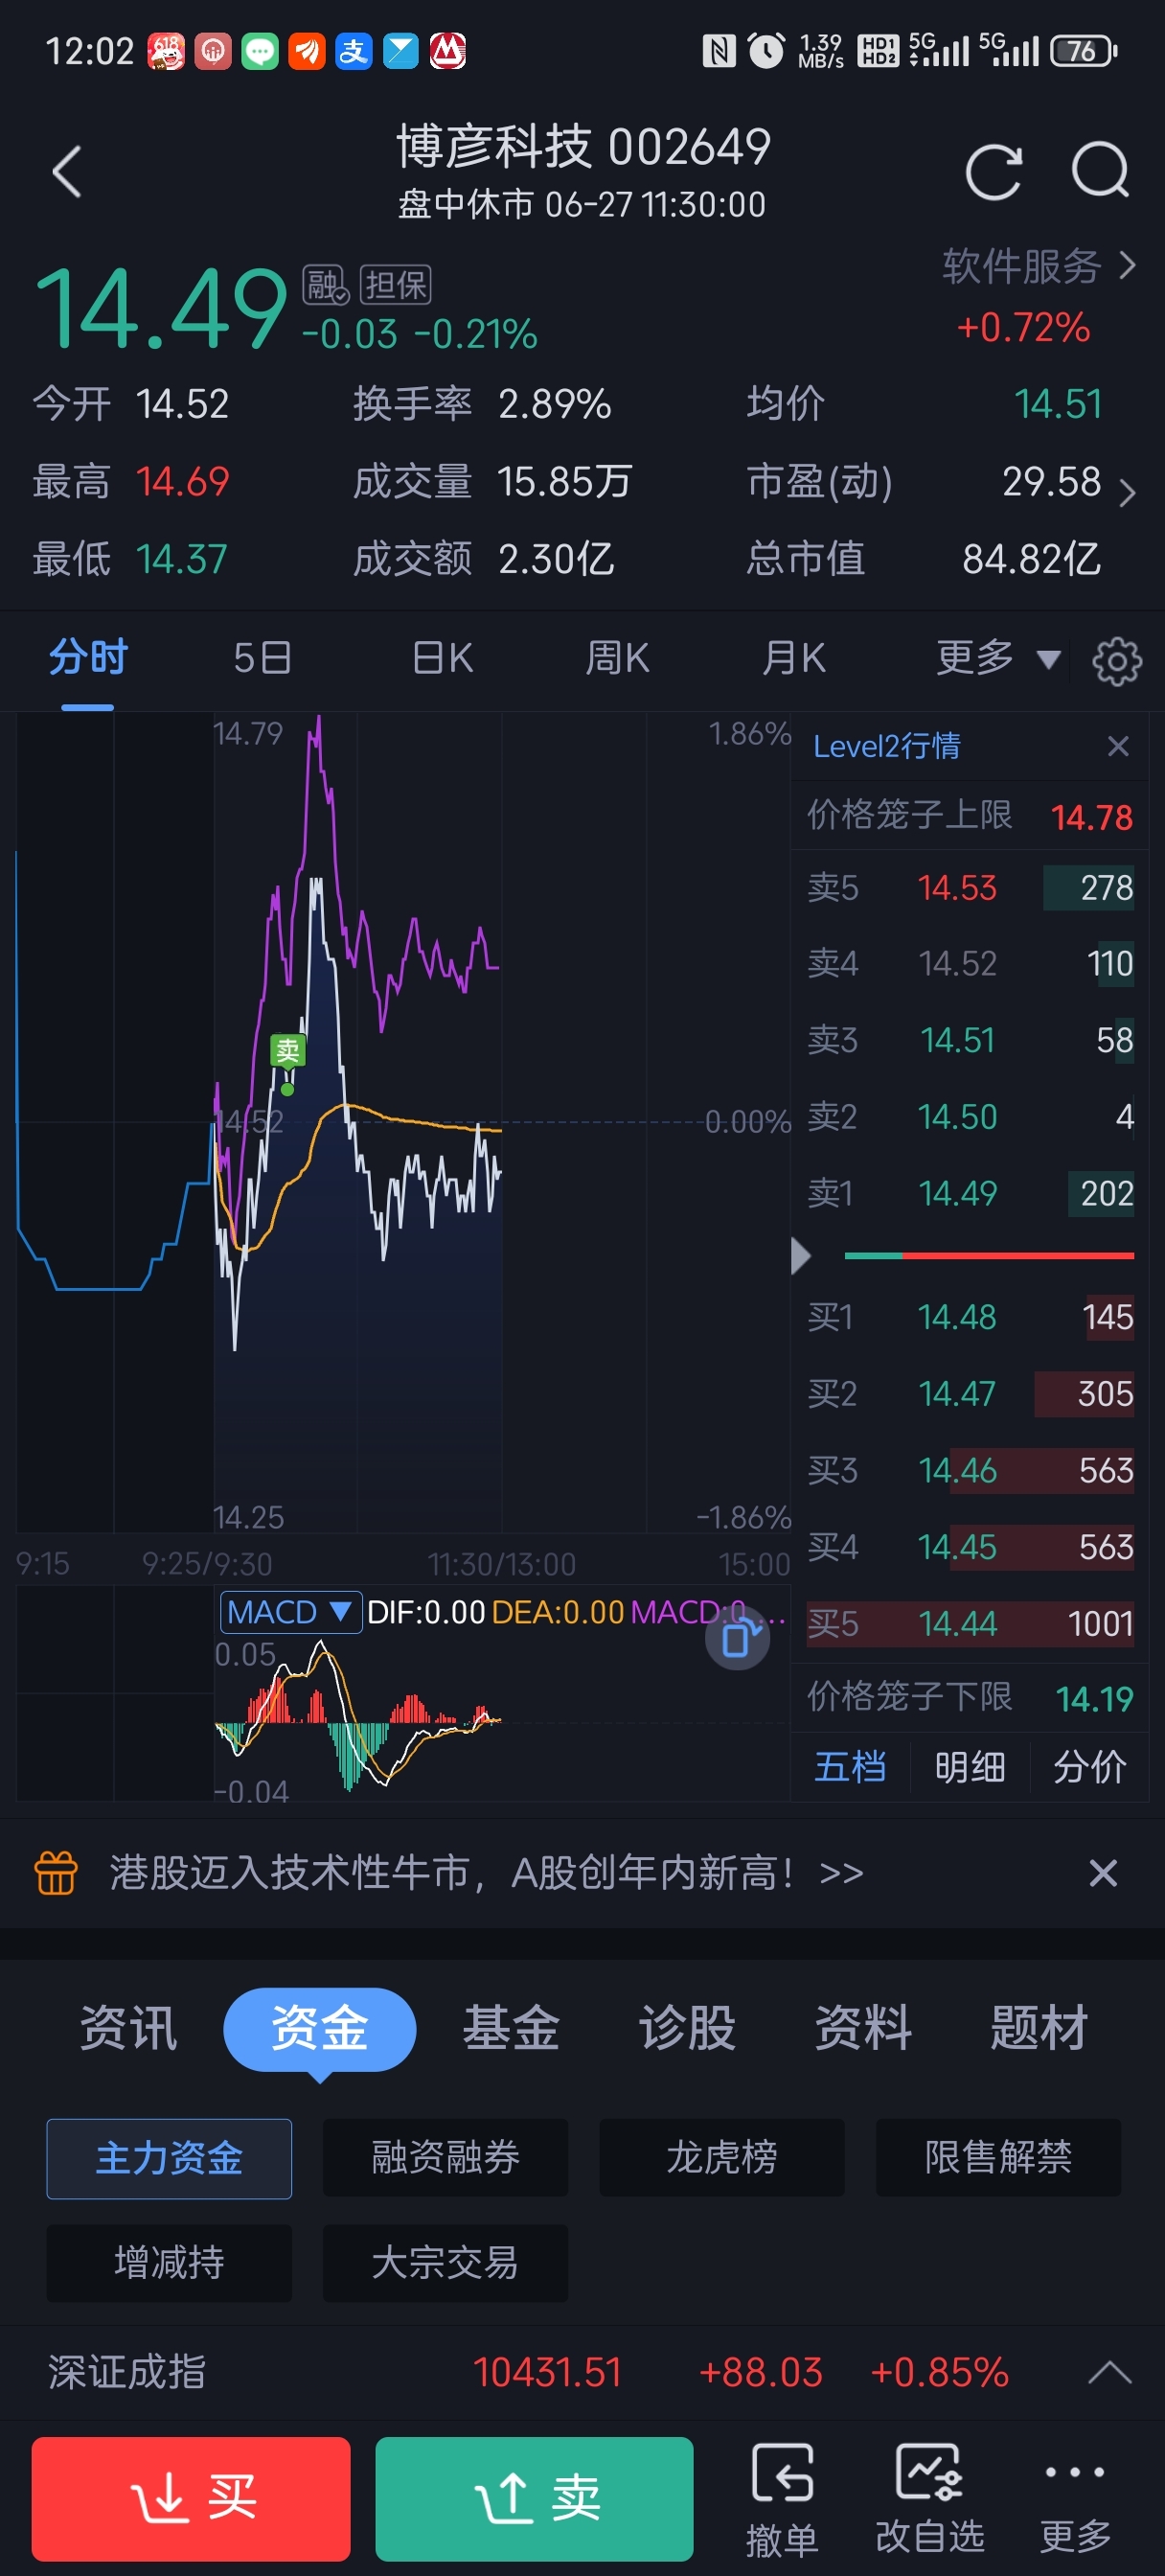Tap the 担保 collateral badge
1165x2576 pixels.
click(396, 285)
